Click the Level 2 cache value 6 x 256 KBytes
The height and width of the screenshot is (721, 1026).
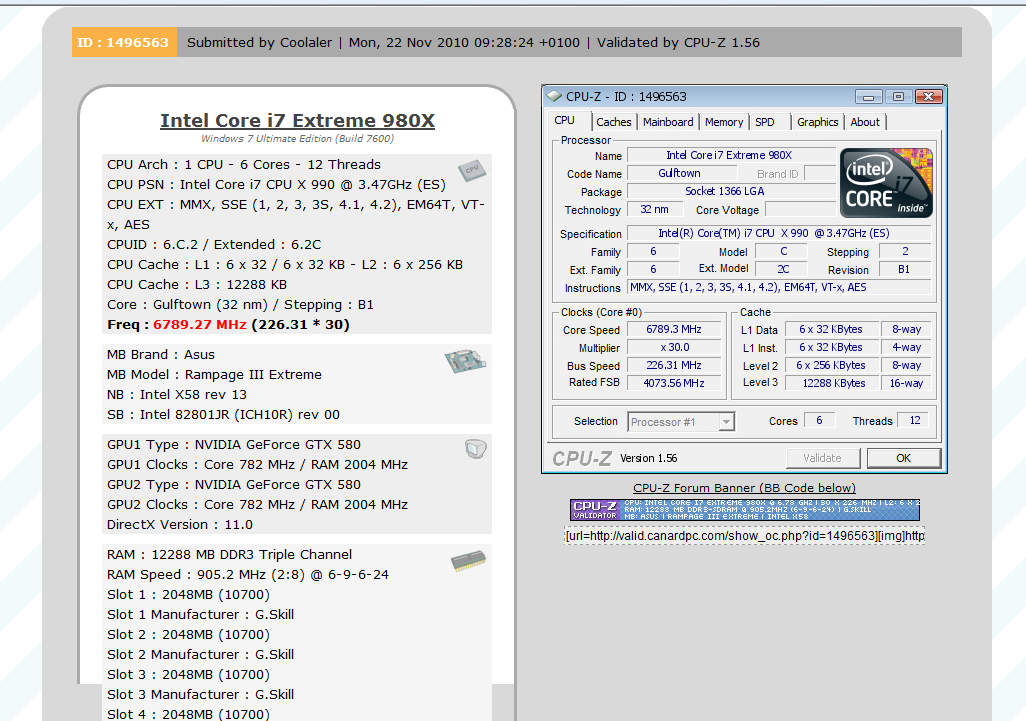(x=831, y=365)
